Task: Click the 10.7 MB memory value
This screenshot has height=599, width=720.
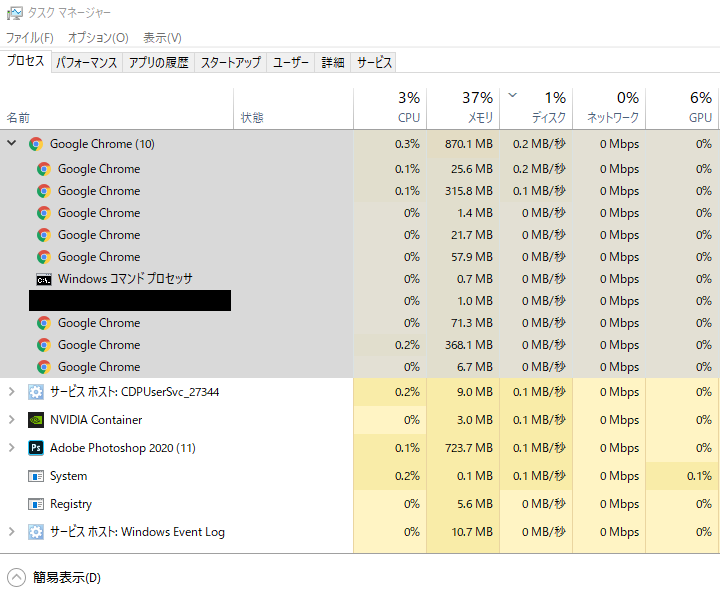Action: [x=472, y=532]
